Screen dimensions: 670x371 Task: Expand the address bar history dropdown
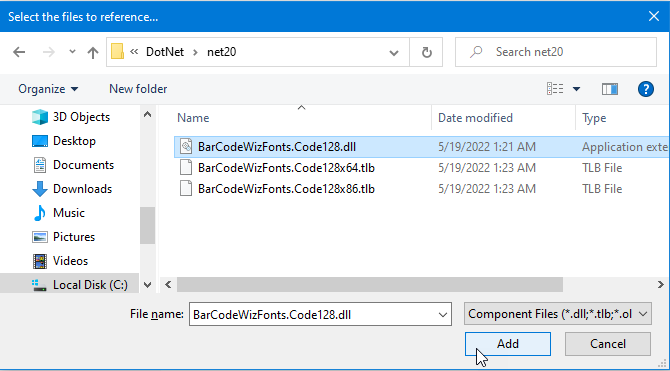point(394,53)
